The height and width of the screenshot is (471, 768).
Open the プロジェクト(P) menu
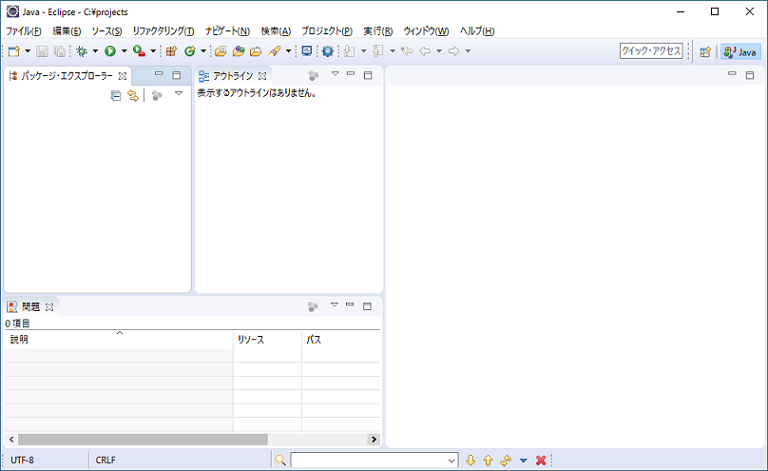click(327, 31)
